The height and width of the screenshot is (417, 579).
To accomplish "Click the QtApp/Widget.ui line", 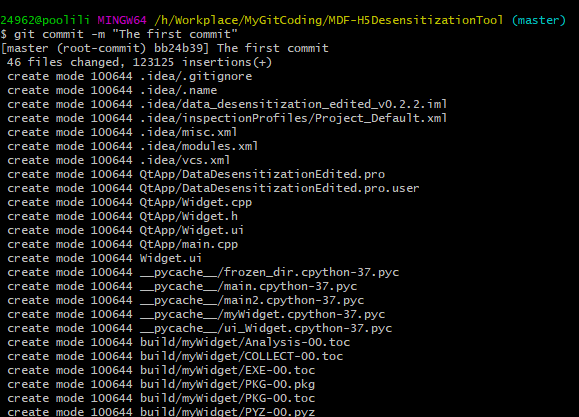I will tap(126, 231).
